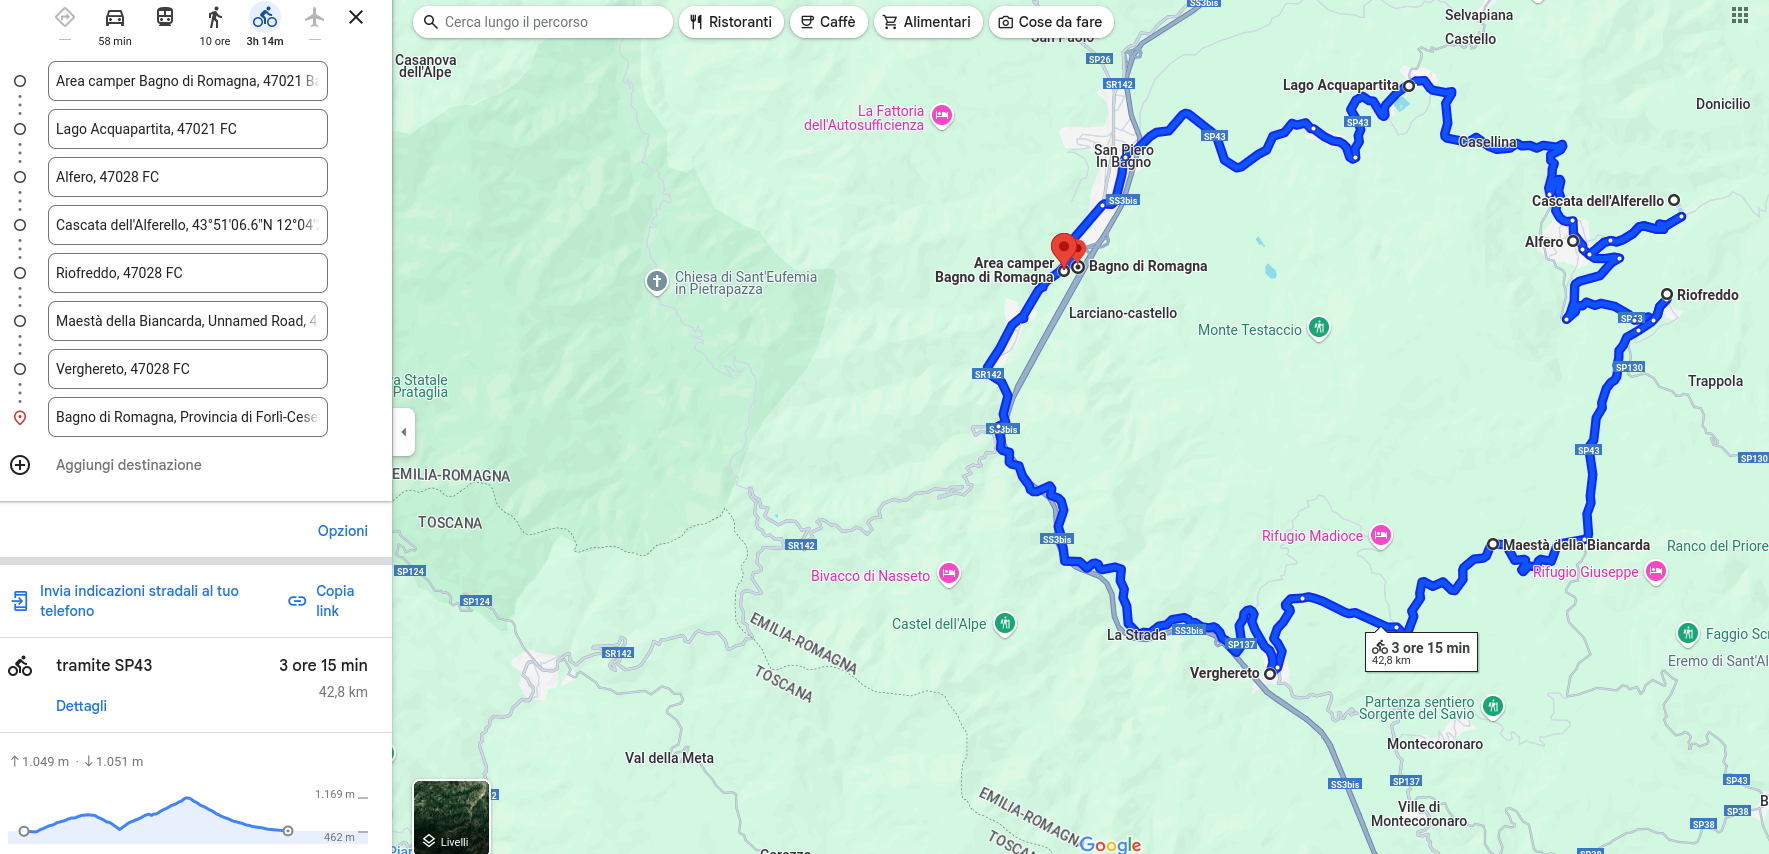Expand route Dettagli
1769x854 pixels.
tap(81, 706)
